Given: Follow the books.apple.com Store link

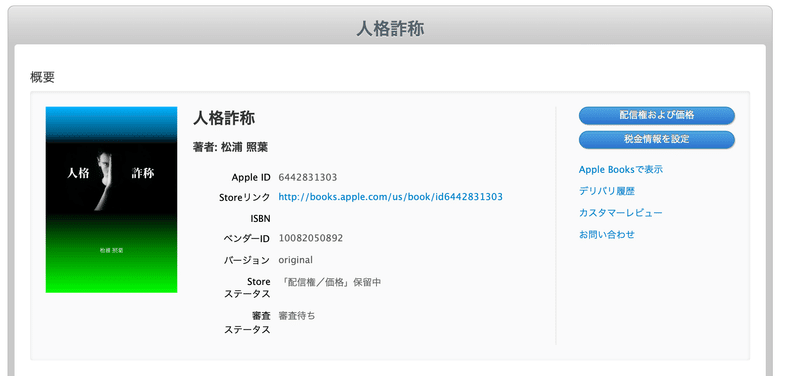Looking at the screenshot, I should point(390,197).
